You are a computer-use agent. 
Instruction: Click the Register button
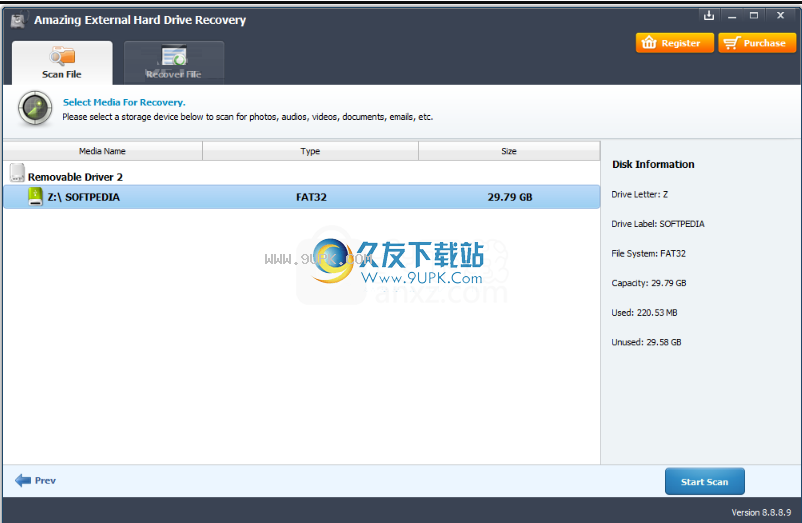(x=675, y=43)
